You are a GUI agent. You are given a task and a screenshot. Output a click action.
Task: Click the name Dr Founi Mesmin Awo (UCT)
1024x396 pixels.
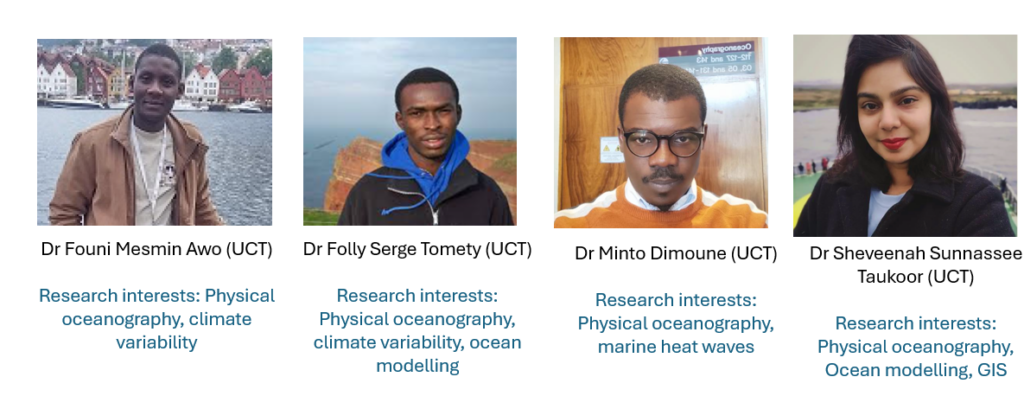coord(157,250)
